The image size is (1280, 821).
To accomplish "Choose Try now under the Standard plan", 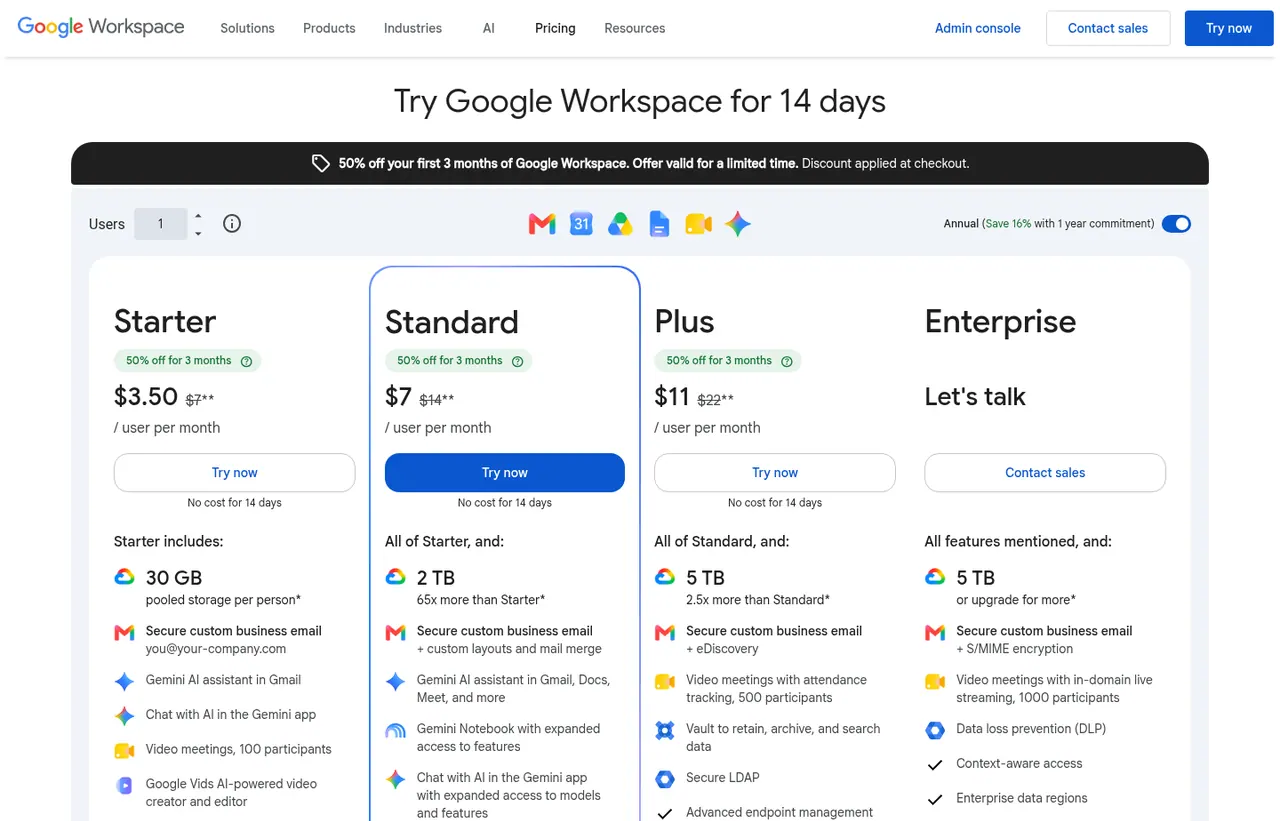I will pyautogui.click(x=505, y=473).
